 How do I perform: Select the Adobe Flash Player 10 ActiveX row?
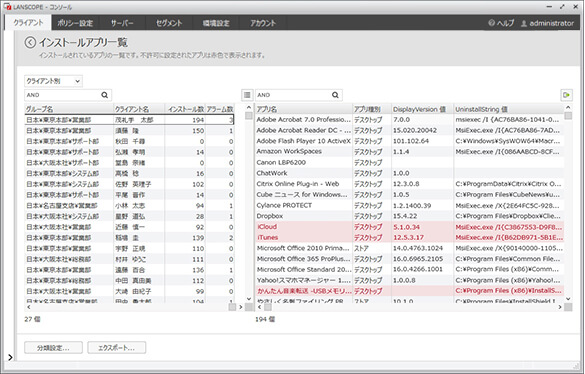click(x=410, y=141)
